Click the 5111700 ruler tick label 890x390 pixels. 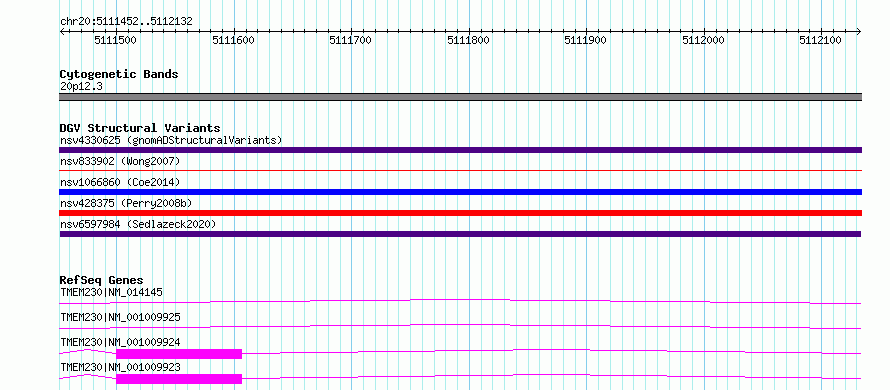pos(351,40)
